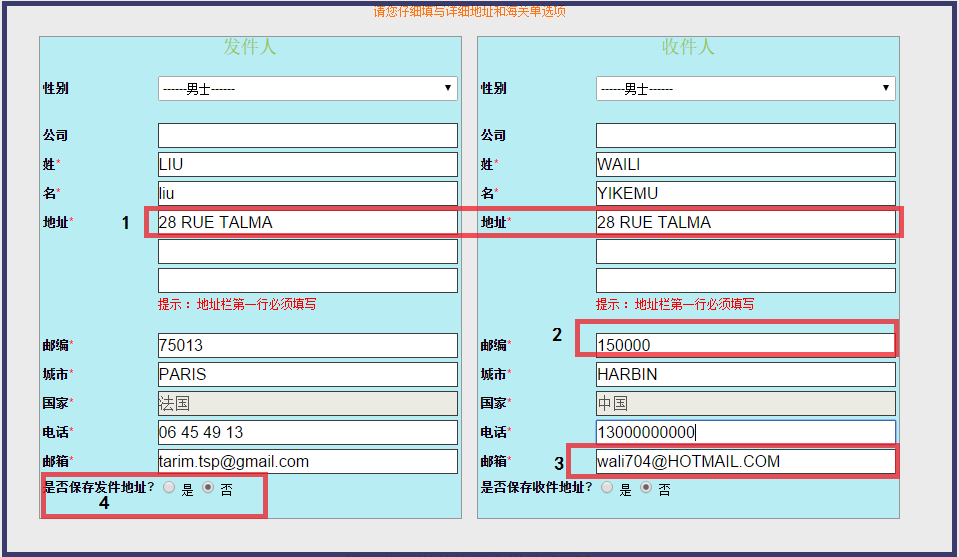Click recipient surname field WAILI
The image size is (959, 557).
[x=745, y=164]
